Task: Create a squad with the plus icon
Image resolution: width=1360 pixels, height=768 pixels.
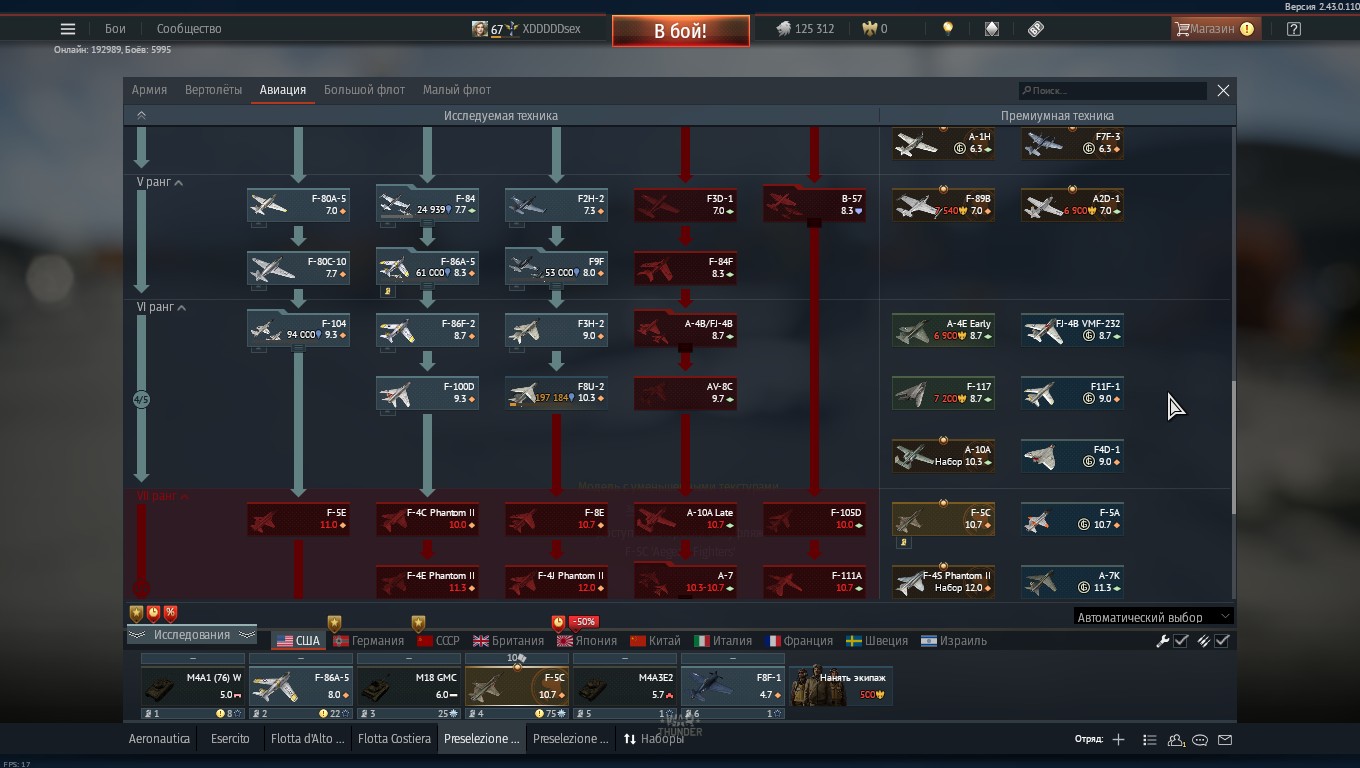Action: tap(1118, 740)
